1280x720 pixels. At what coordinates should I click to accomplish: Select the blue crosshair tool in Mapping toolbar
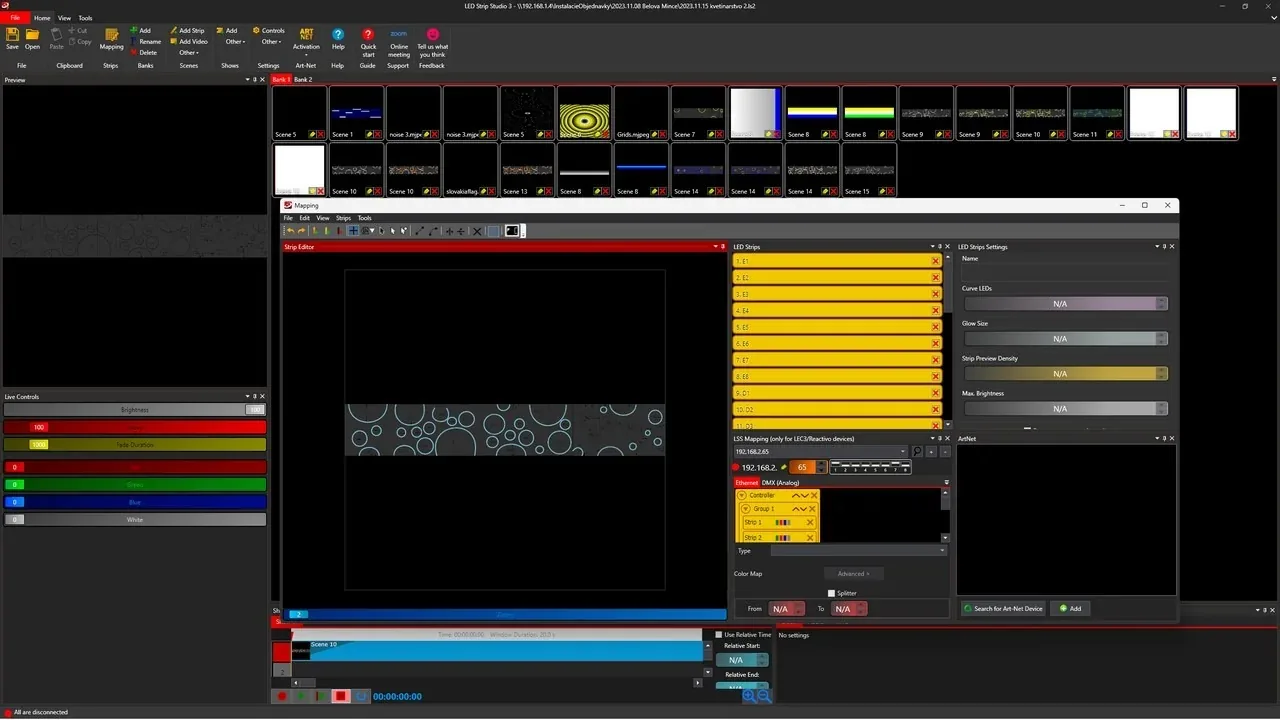pyautogui.click(x=353, y=231)
